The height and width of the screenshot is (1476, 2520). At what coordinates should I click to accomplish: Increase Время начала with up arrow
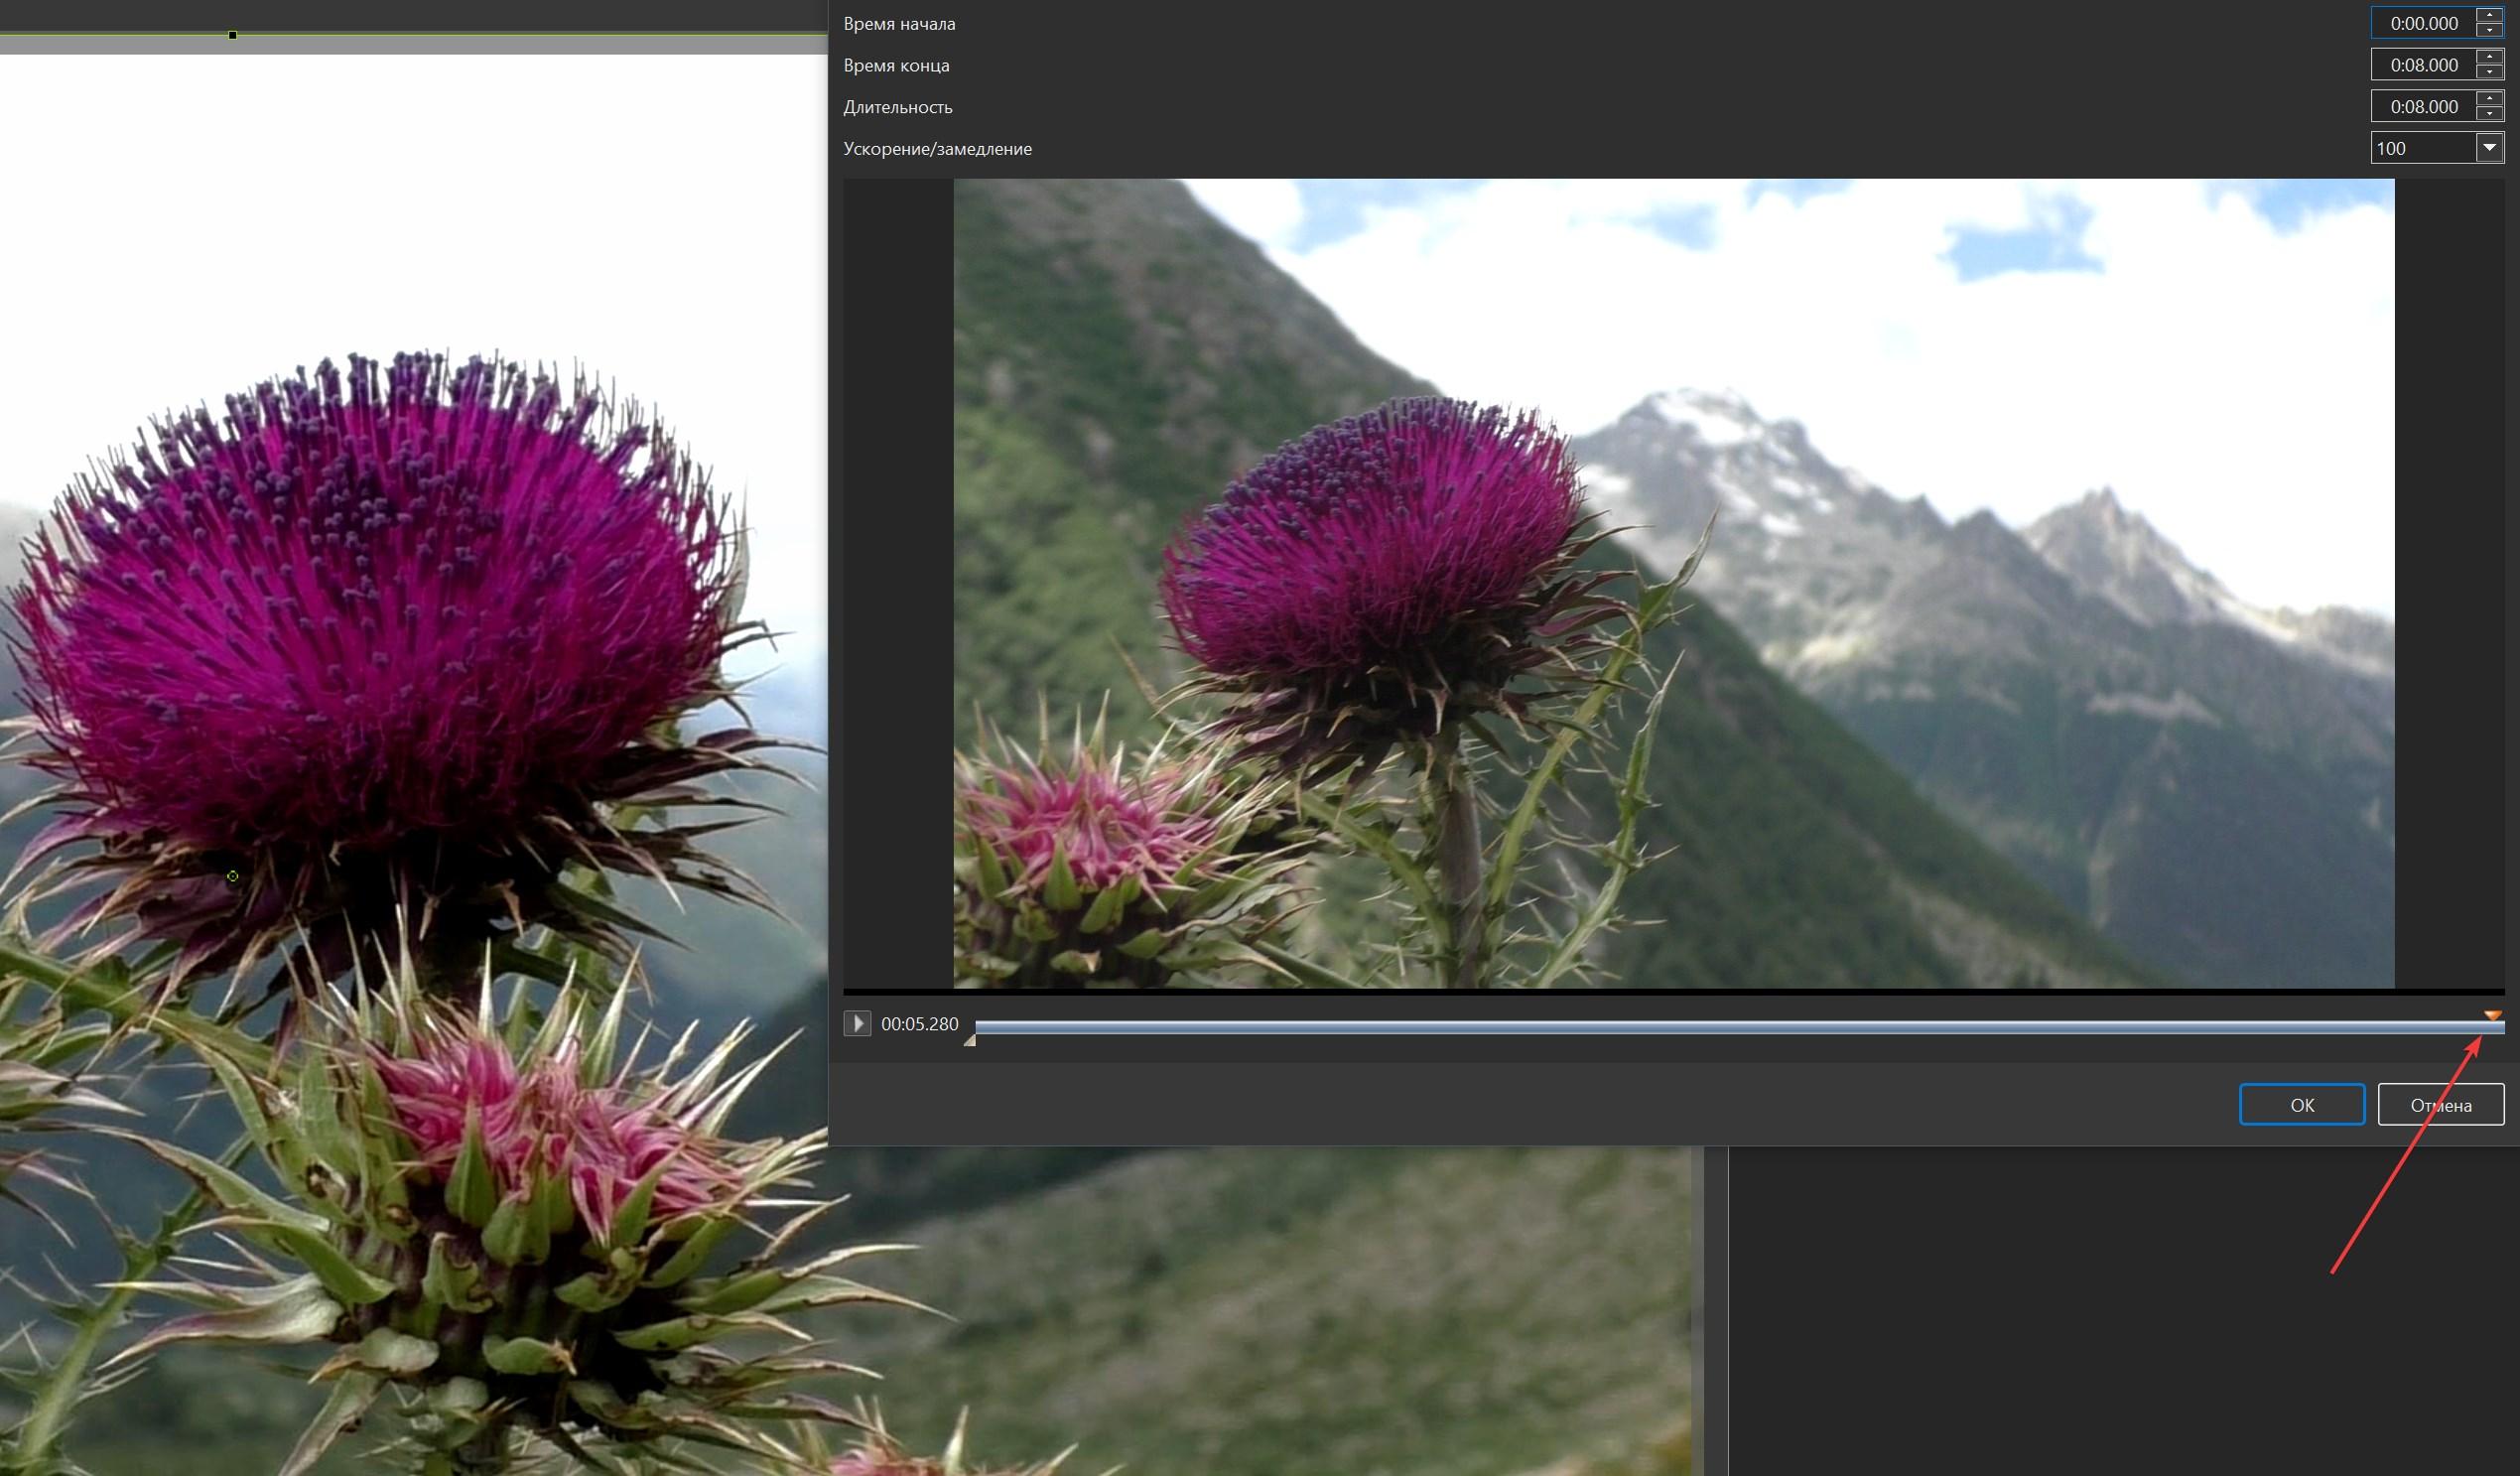[2489, 15]
